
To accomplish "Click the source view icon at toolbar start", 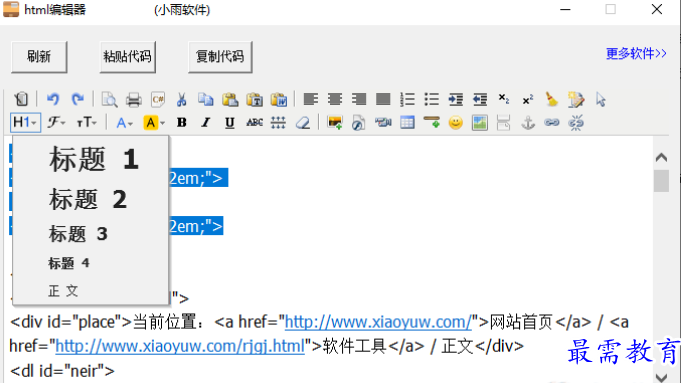I will [21, 99].
